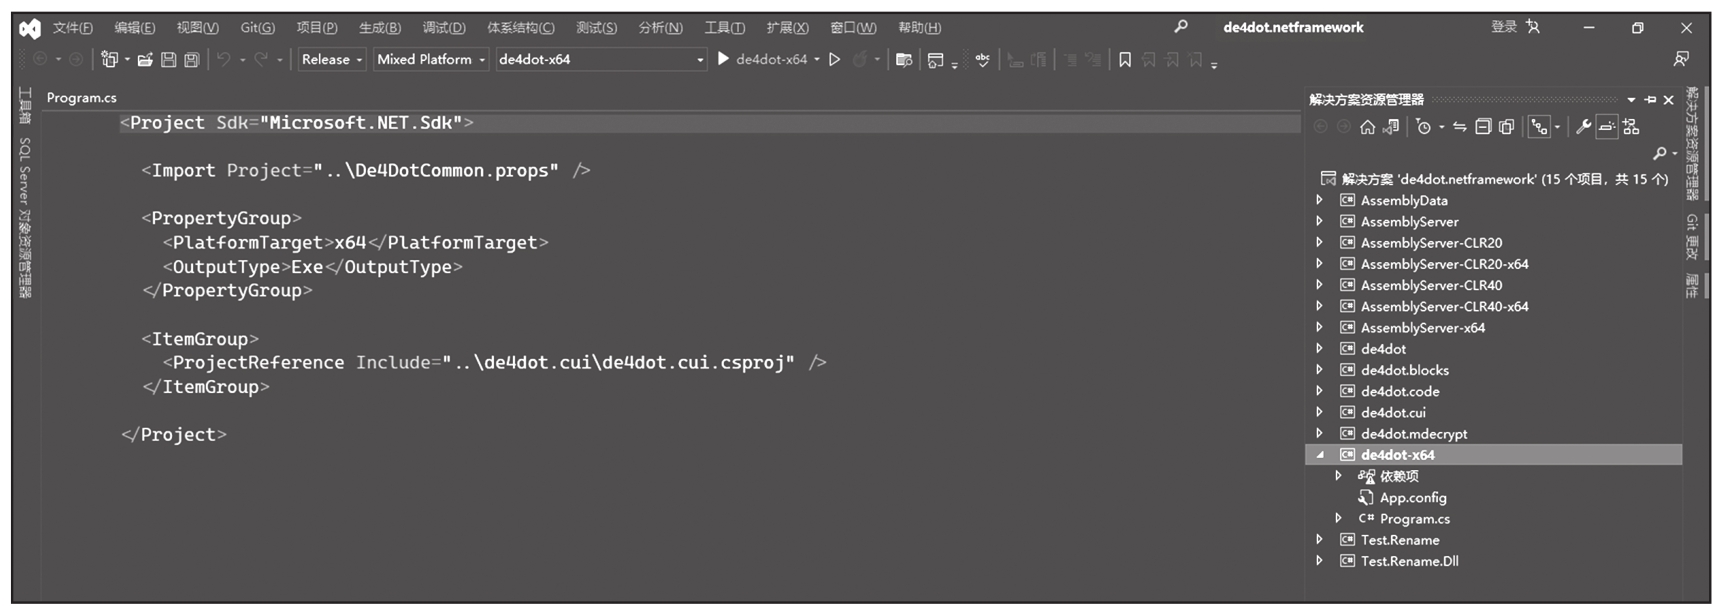Viewport: 1727px width, 615px height.
Task: Expand the AssemblyData project node
Action: pyautogui.click(x=1319, y=200)
